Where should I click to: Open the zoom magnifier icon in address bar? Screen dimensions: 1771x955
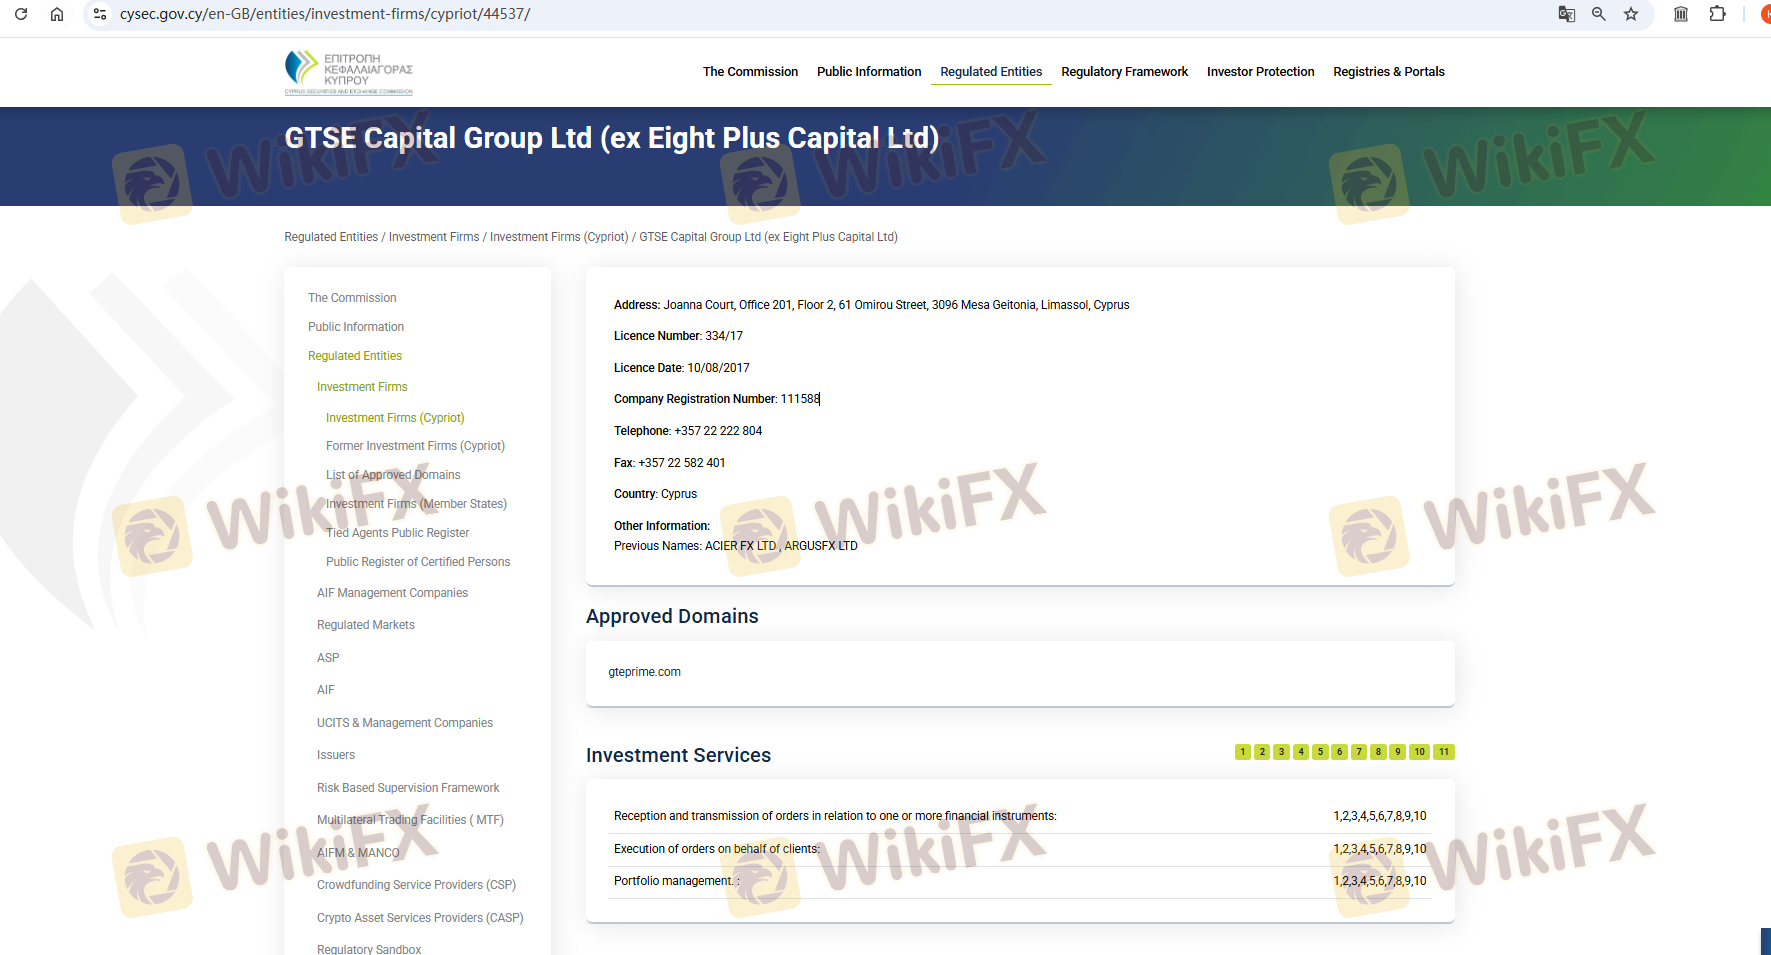pos(1599,14)
